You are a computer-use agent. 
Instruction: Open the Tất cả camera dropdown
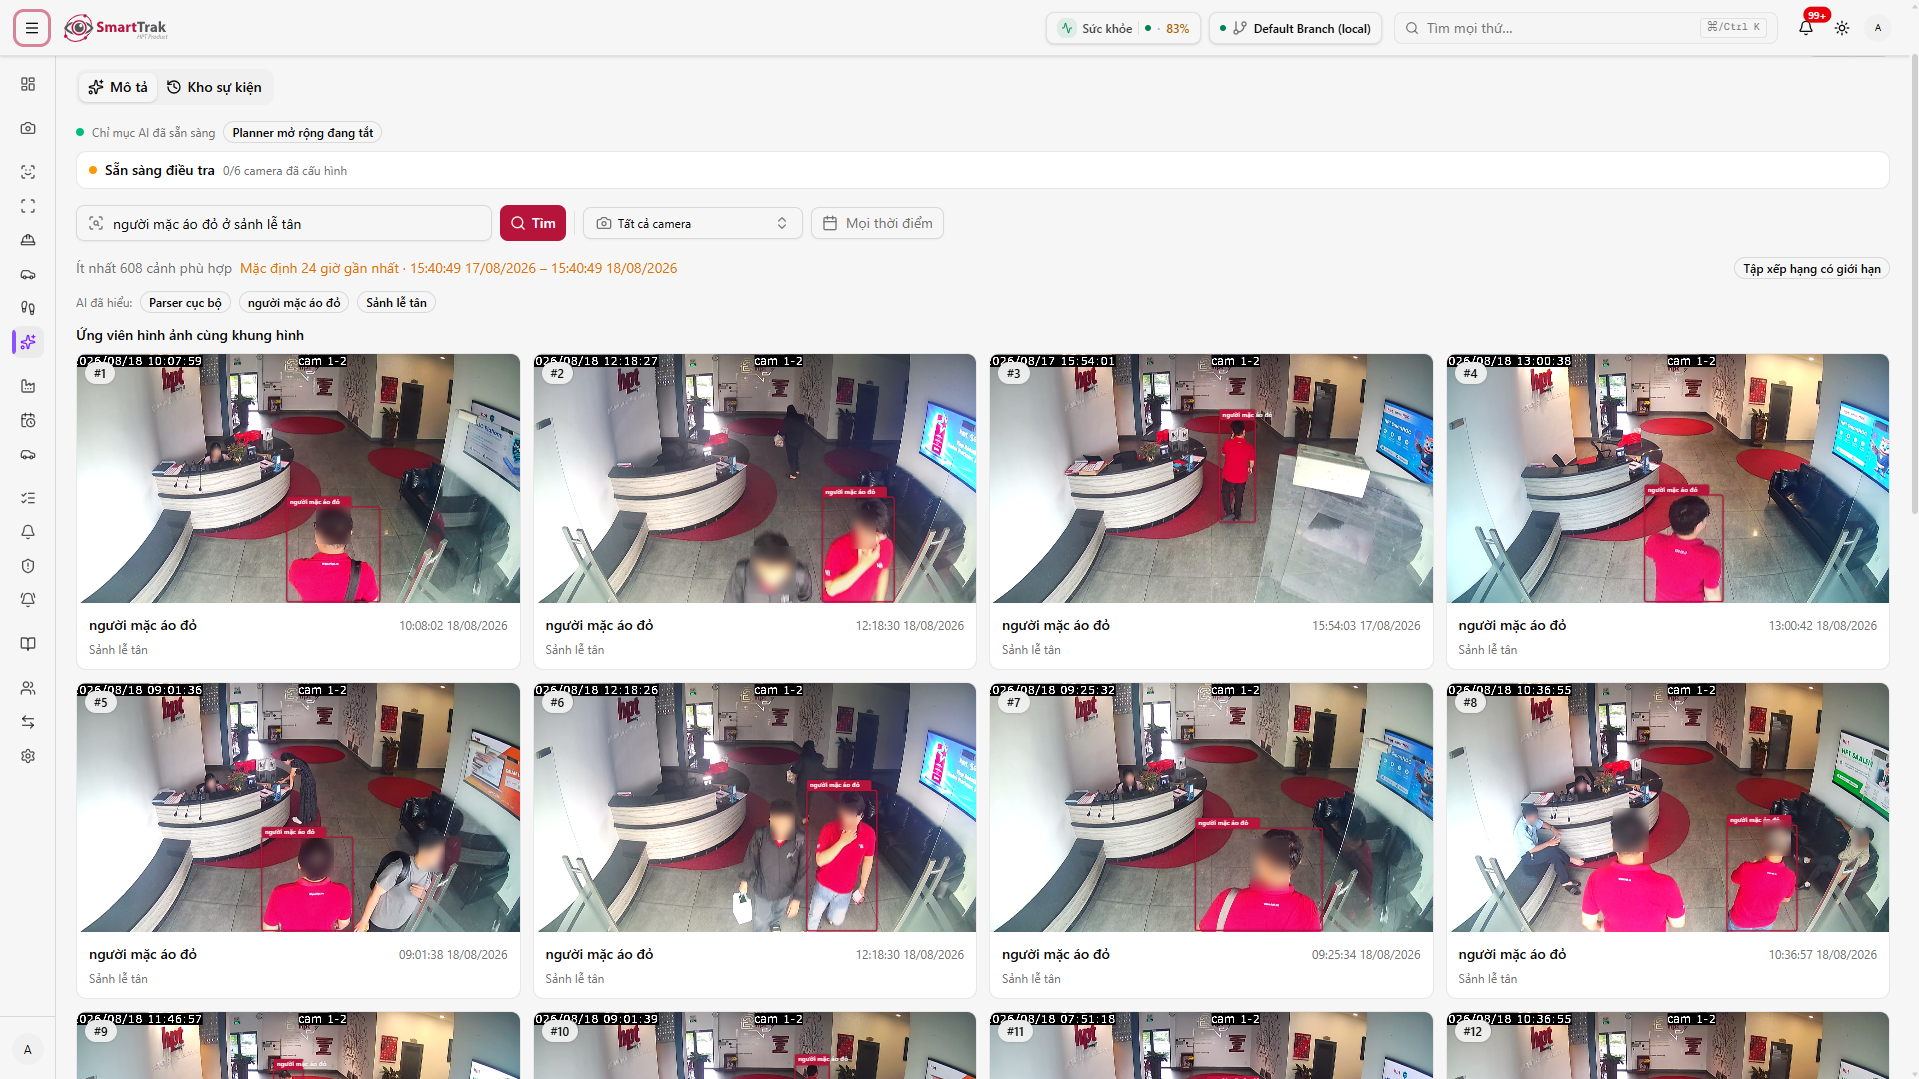pyautogui.click(x=692, y=223)
